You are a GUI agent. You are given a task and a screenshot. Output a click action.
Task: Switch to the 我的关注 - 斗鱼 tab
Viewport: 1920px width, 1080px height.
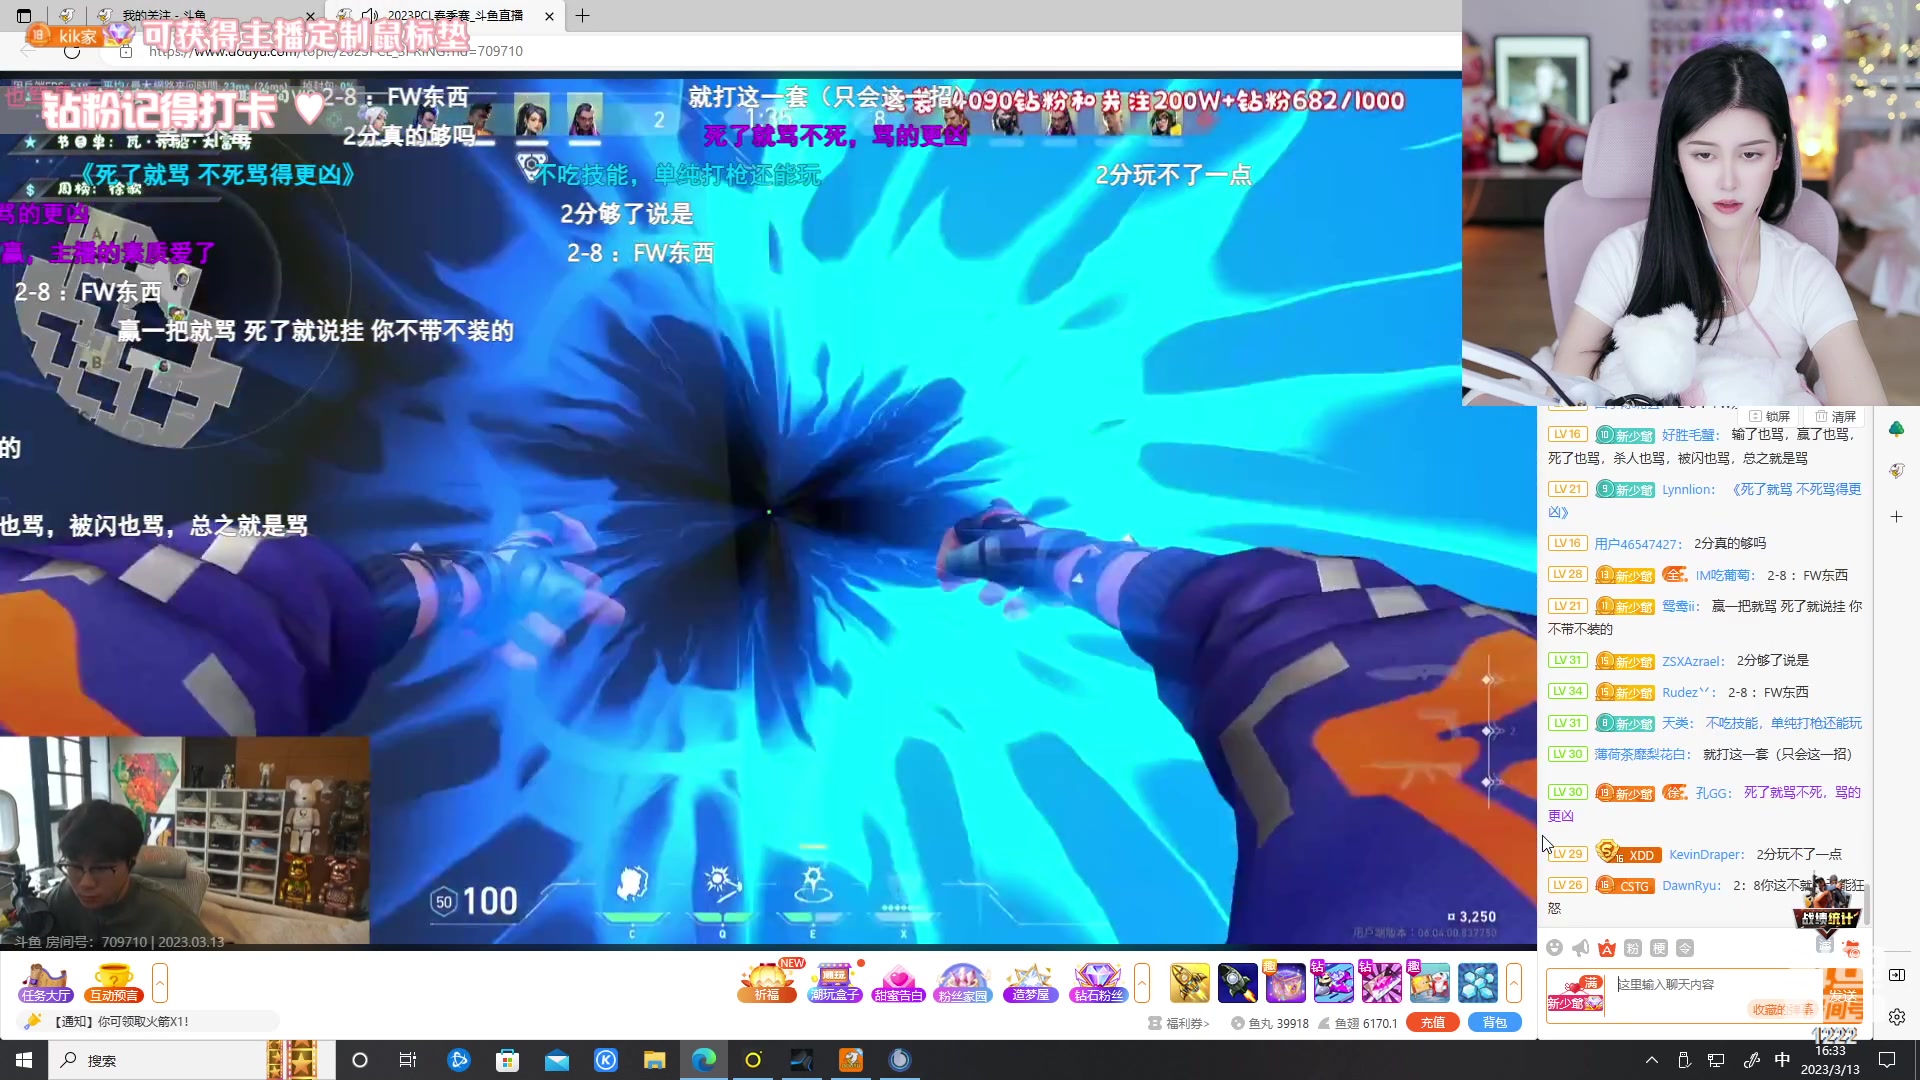tap(206, 15)
